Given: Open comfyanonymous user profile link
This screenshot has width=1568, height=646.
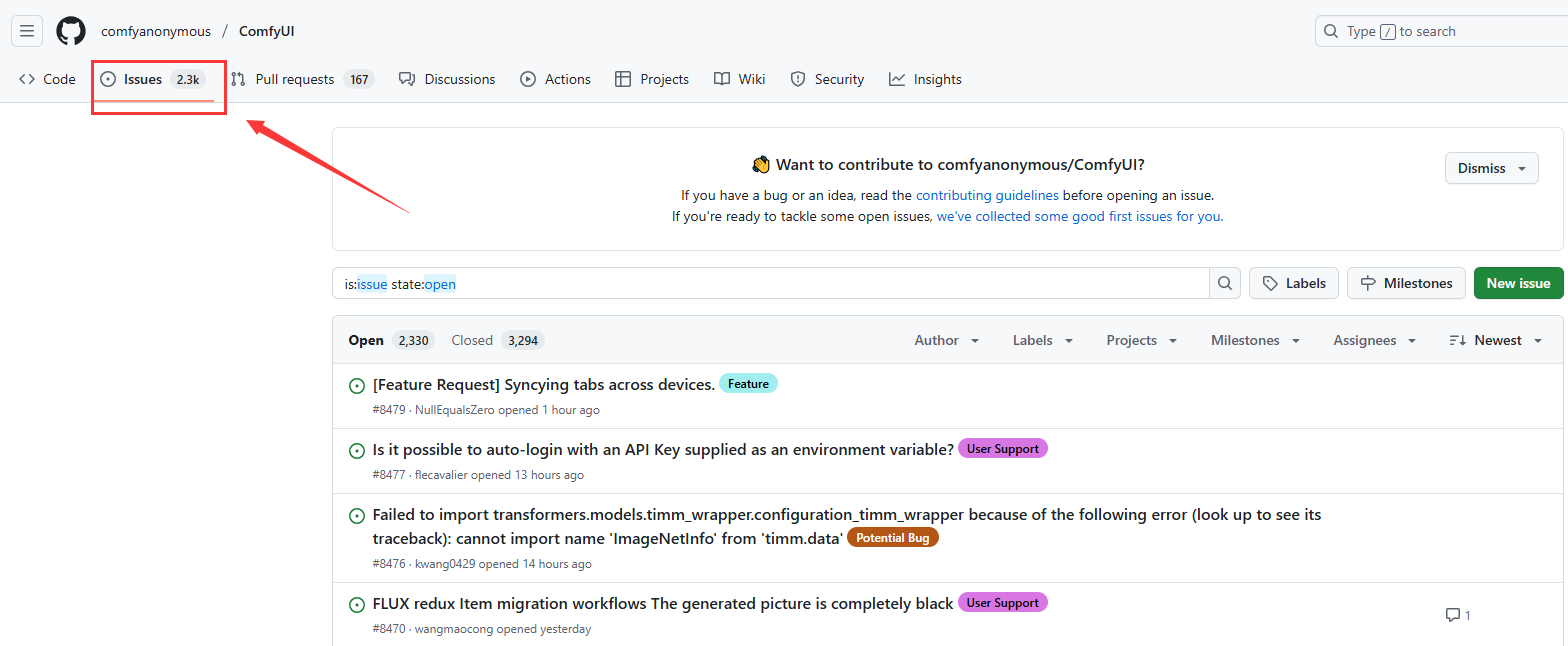Looking at the screenshot, I should coord(156,31).
